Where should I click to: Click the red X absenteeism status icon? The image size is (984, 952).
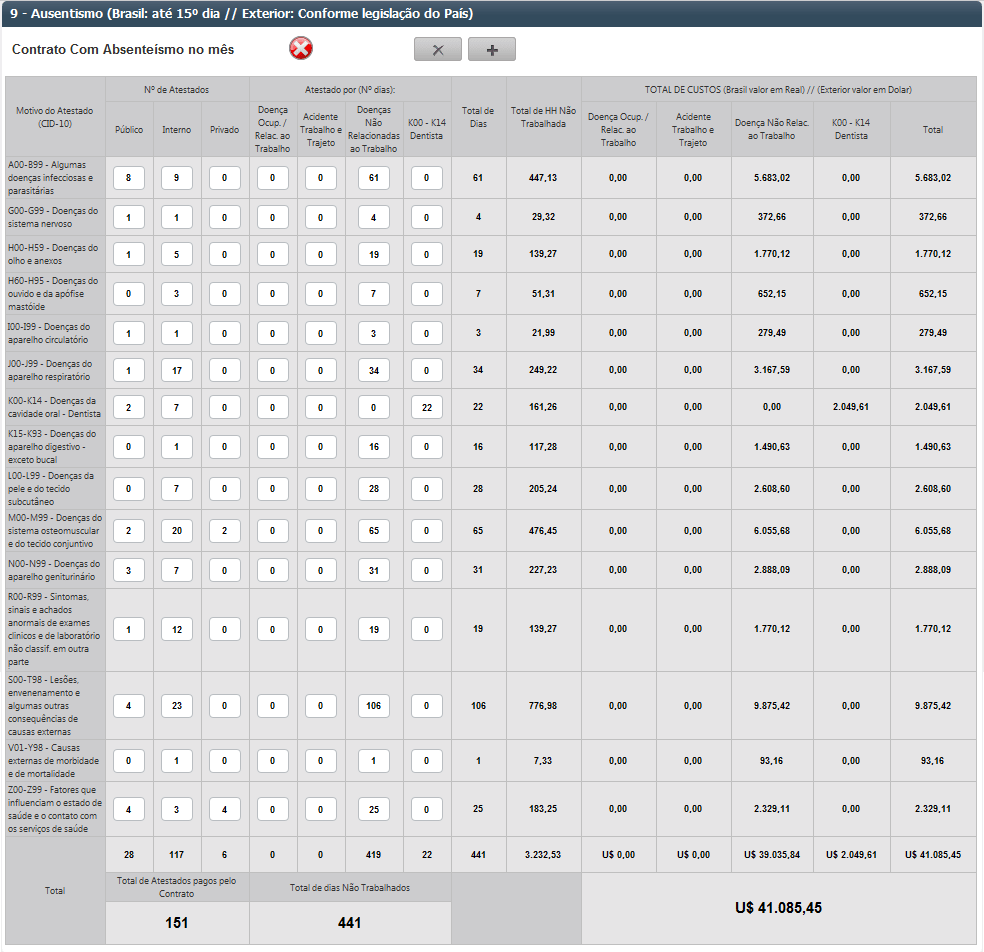tap(301, 49)
